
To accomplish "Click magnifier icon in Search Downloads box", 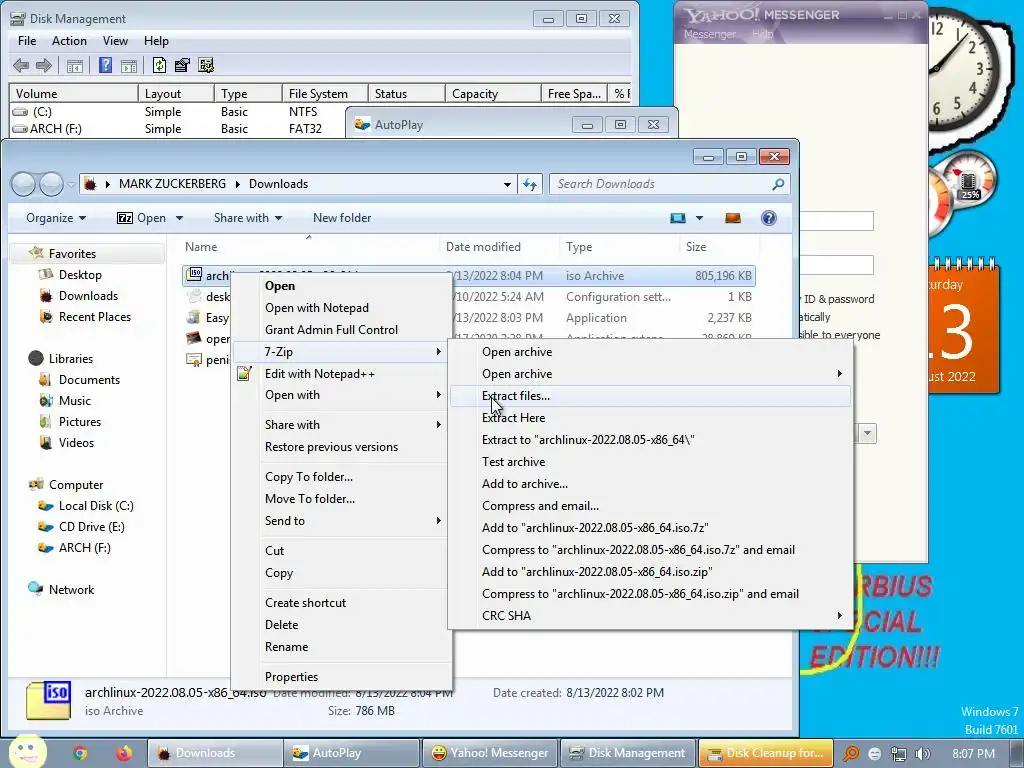I will [778, 184].
